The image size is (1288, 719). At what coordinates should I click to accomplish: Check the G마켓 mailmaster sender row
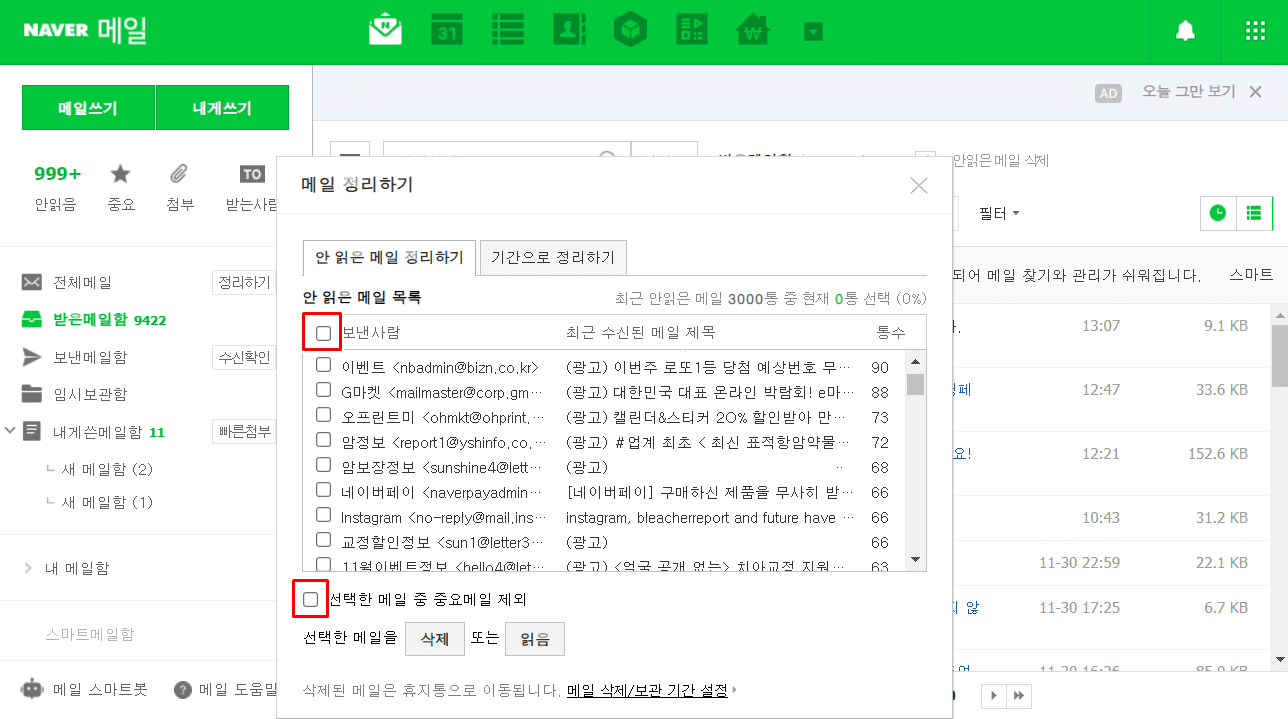click(323, 391)
